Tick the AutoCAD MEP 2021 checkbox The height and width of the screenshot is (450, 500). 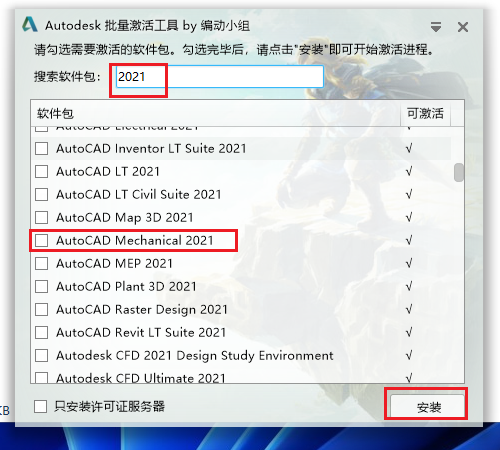pyautogui.click(x=41, y=263)
